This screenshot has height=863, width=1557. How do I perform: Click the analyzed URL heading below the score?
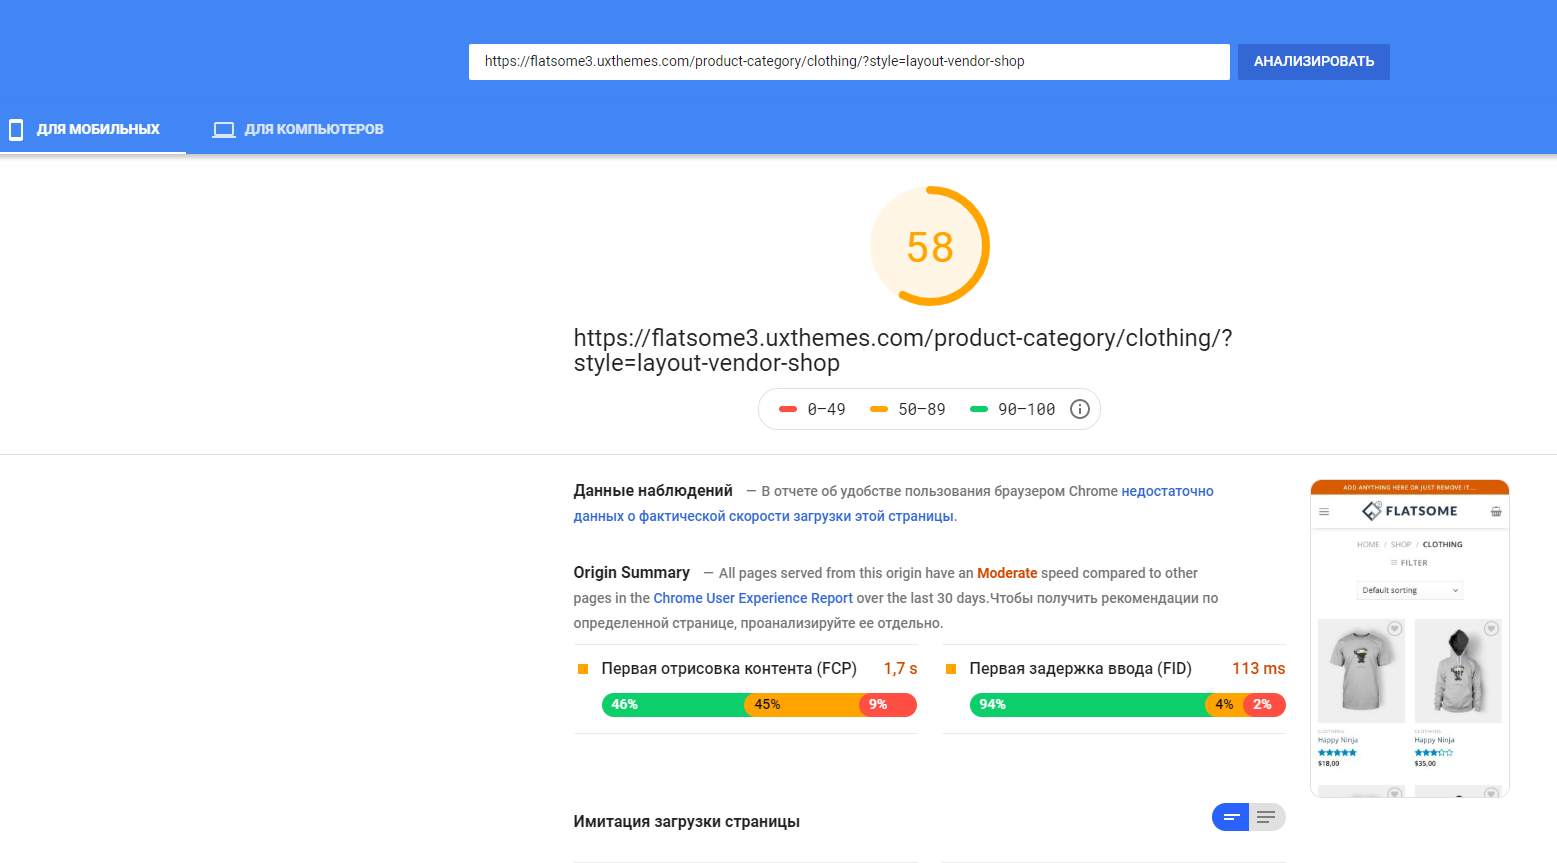(903, 350)
